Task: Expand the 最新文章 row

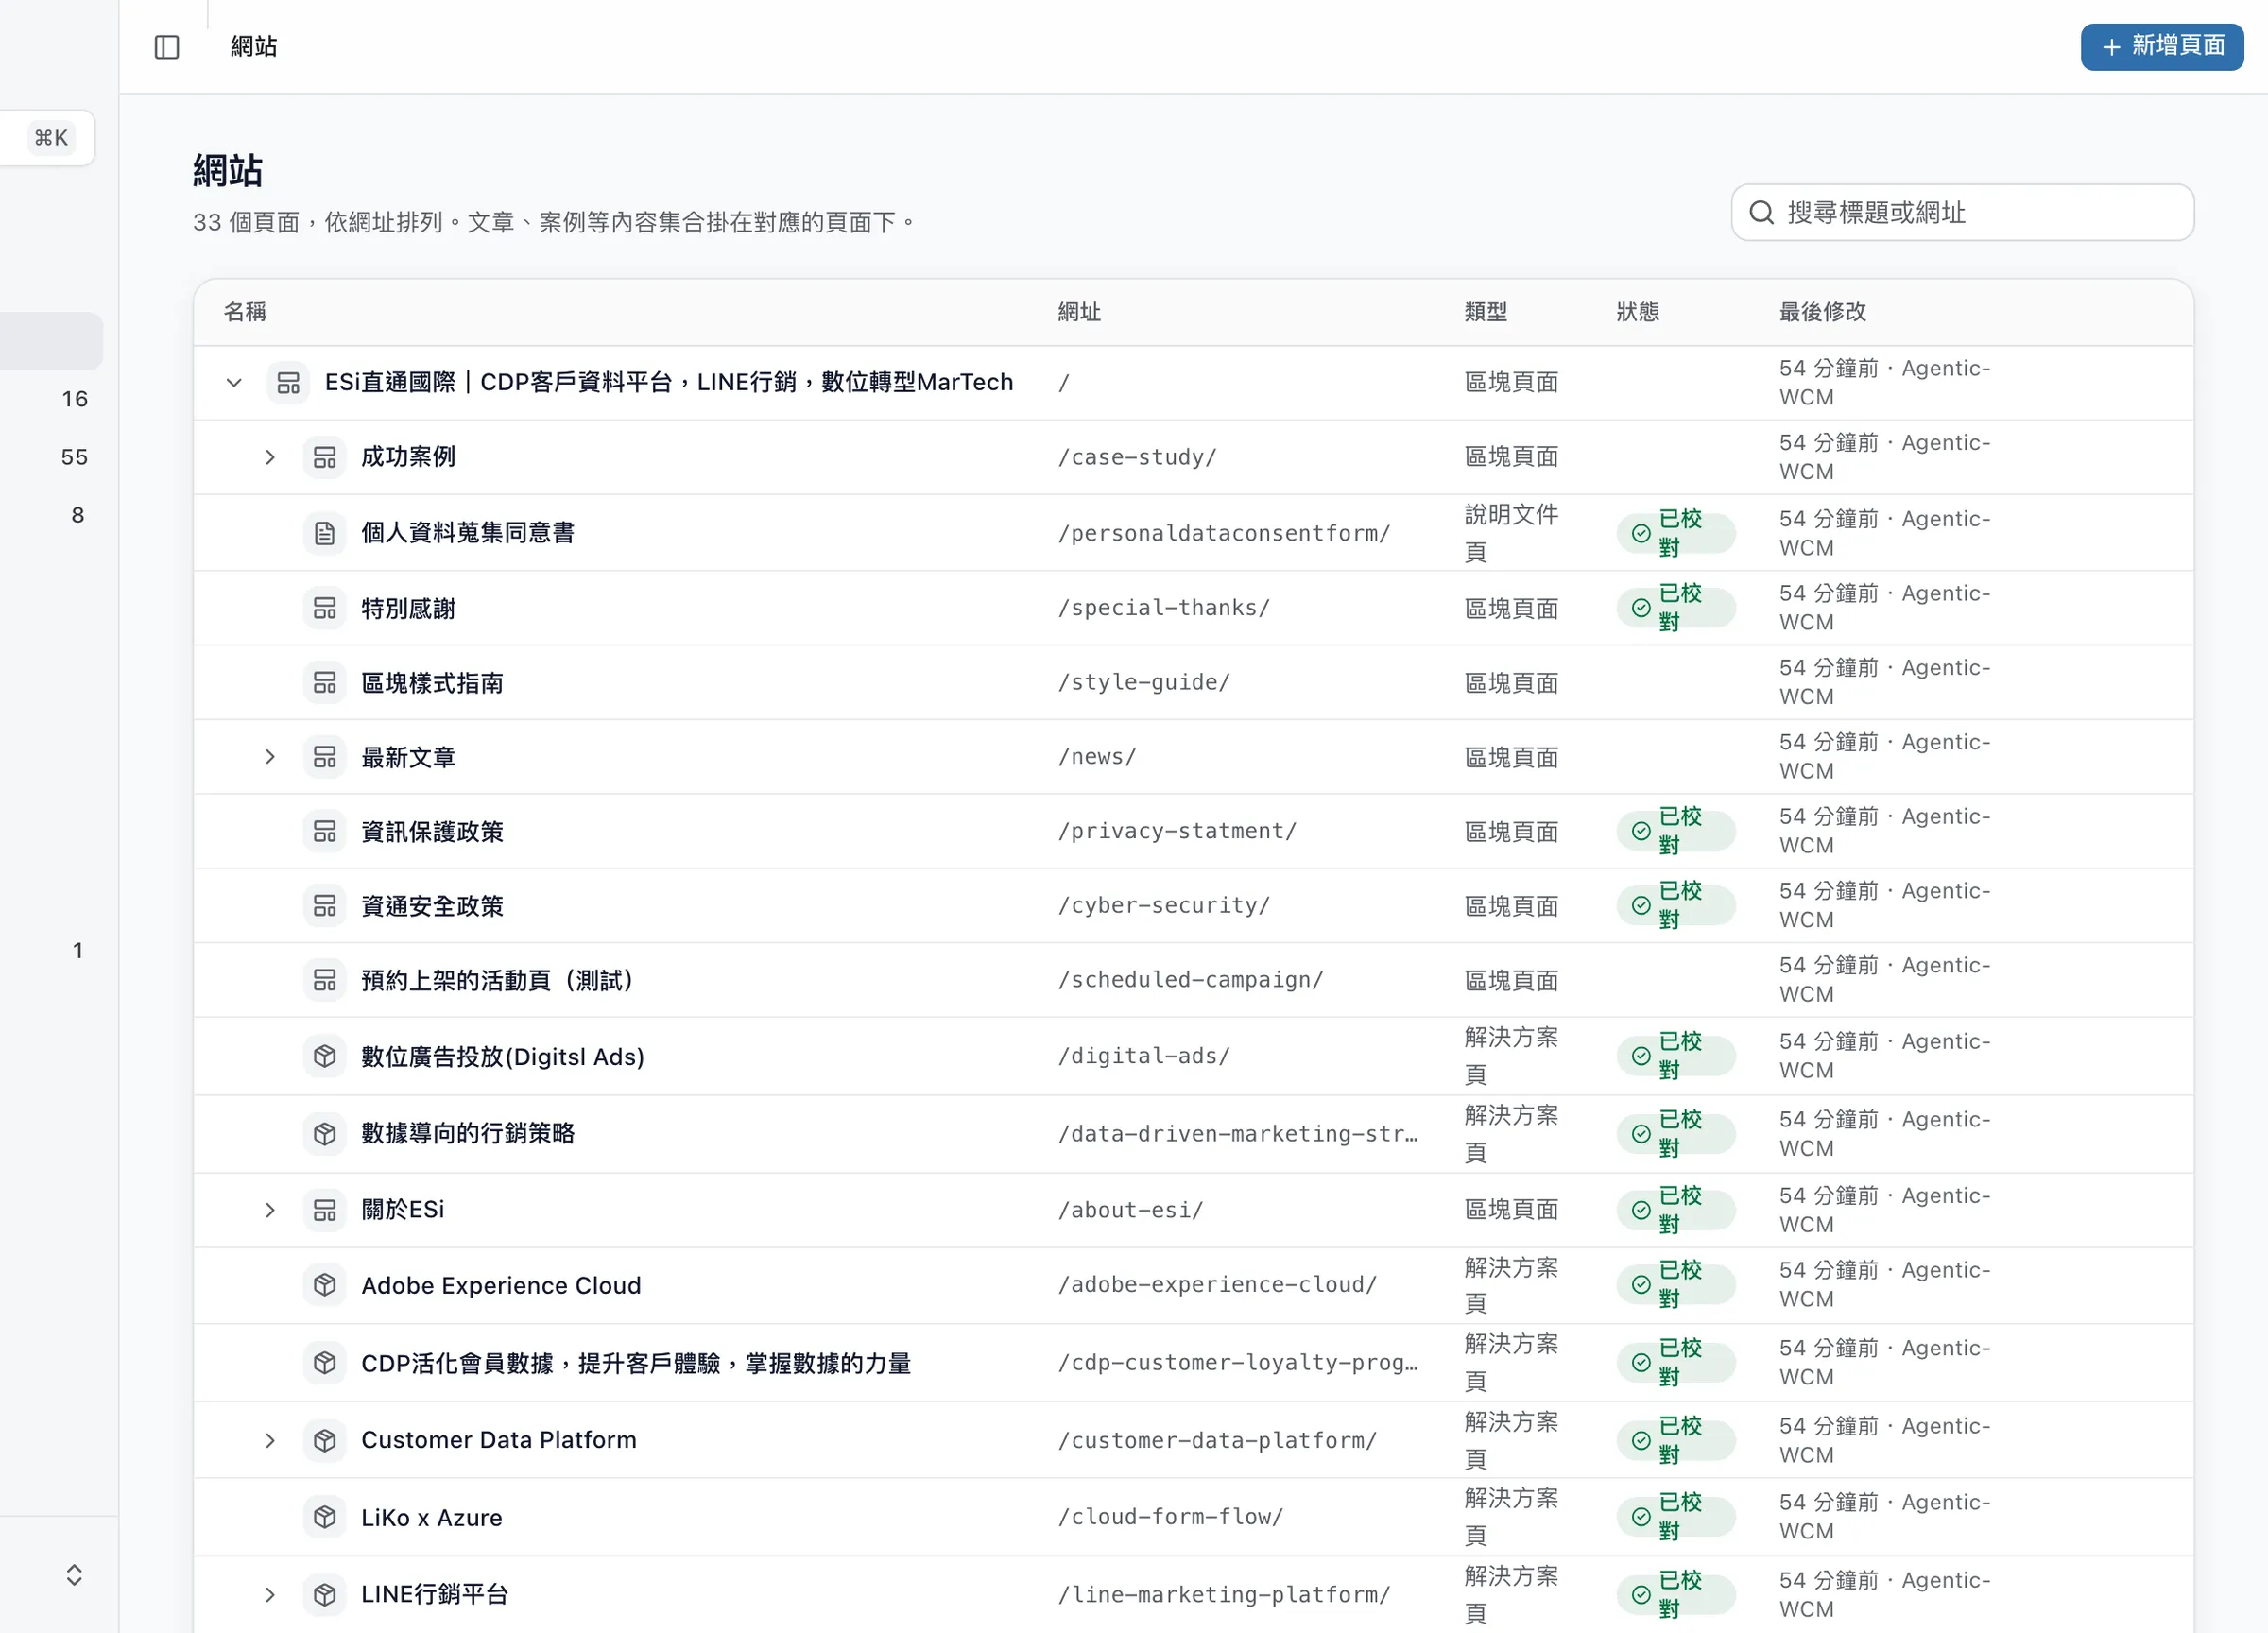Action: coord(270,757)
